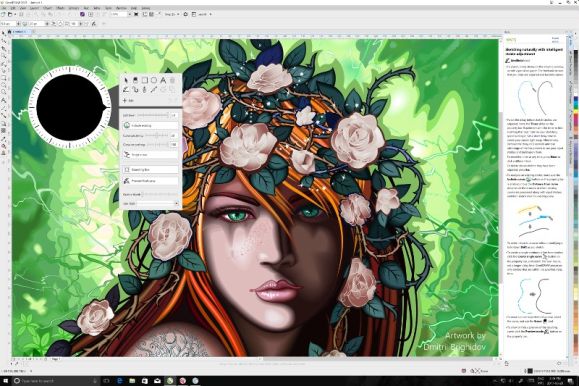This screenshot has width=579, height=386.
Task: Open the Effects menu
Action: pyautogui.click(x=60, y=8)
